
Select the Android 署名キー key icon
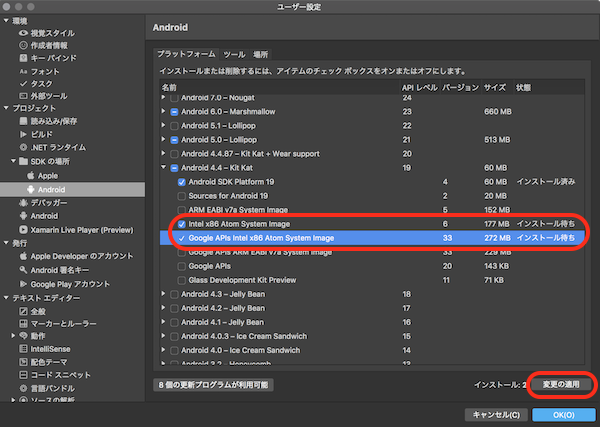[23, 270]
